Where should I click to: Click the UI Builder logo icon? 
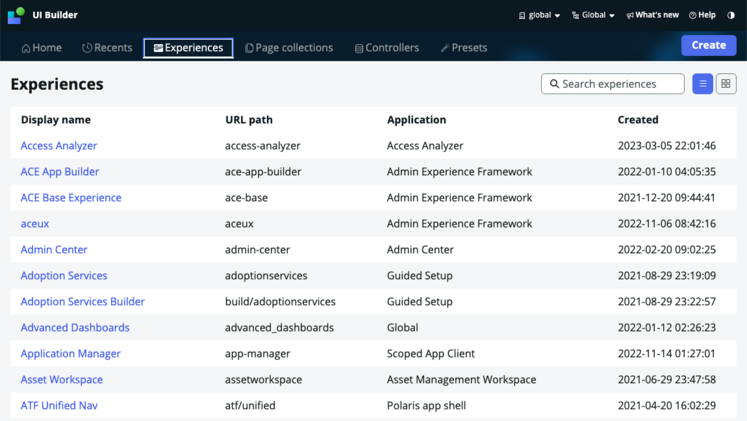pos(16,15)
